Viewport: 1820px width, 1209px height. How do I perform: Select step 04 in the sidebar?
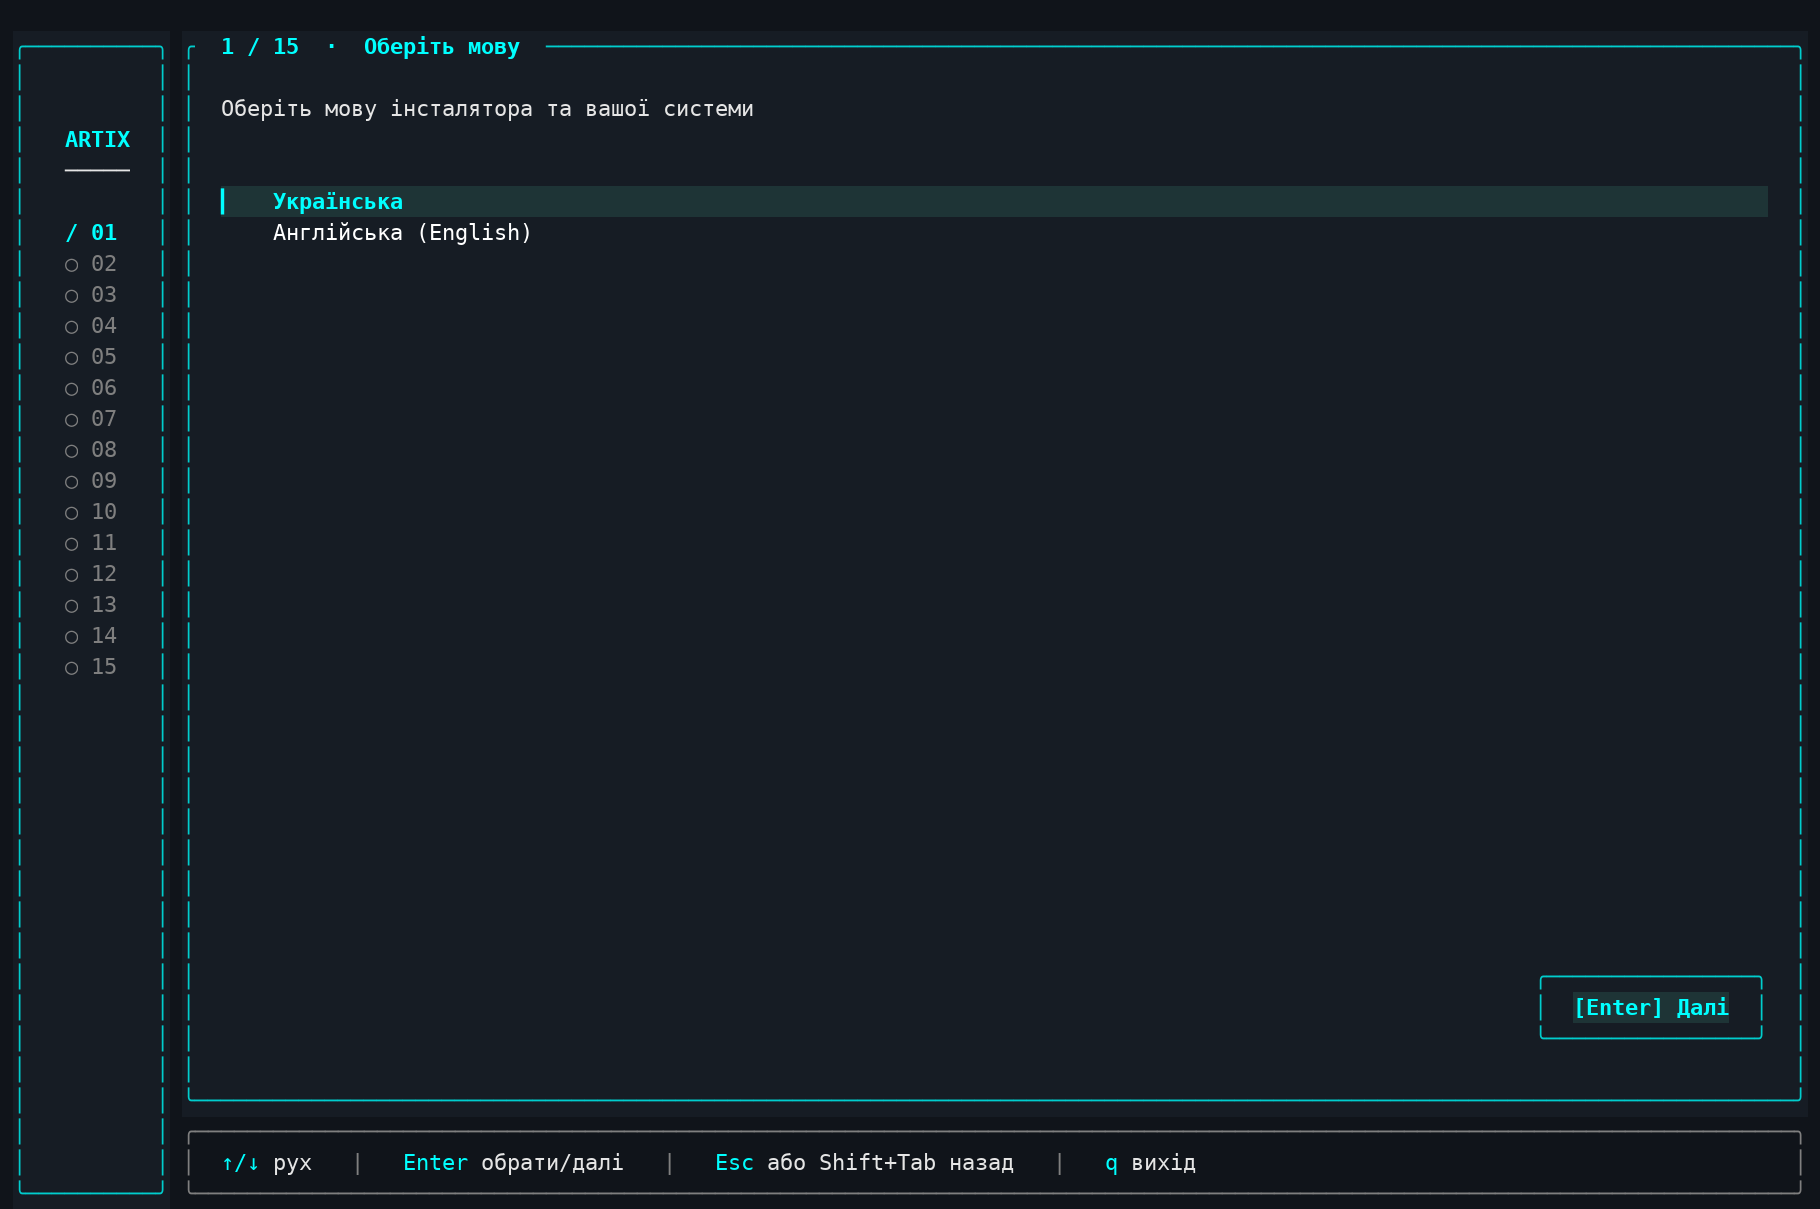tap(91, 326)
